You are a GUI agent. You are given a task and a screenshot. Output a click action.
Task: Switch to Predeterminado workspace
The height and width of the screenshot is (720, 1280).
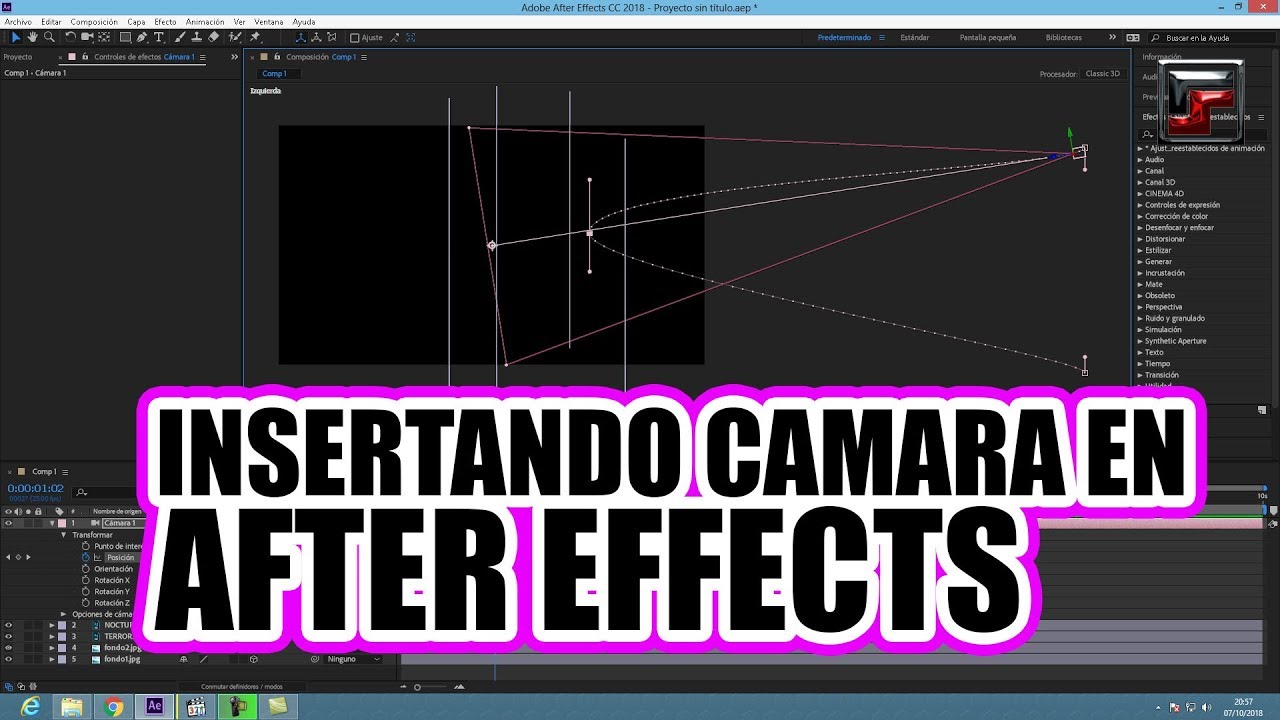[x=844, y=38]
